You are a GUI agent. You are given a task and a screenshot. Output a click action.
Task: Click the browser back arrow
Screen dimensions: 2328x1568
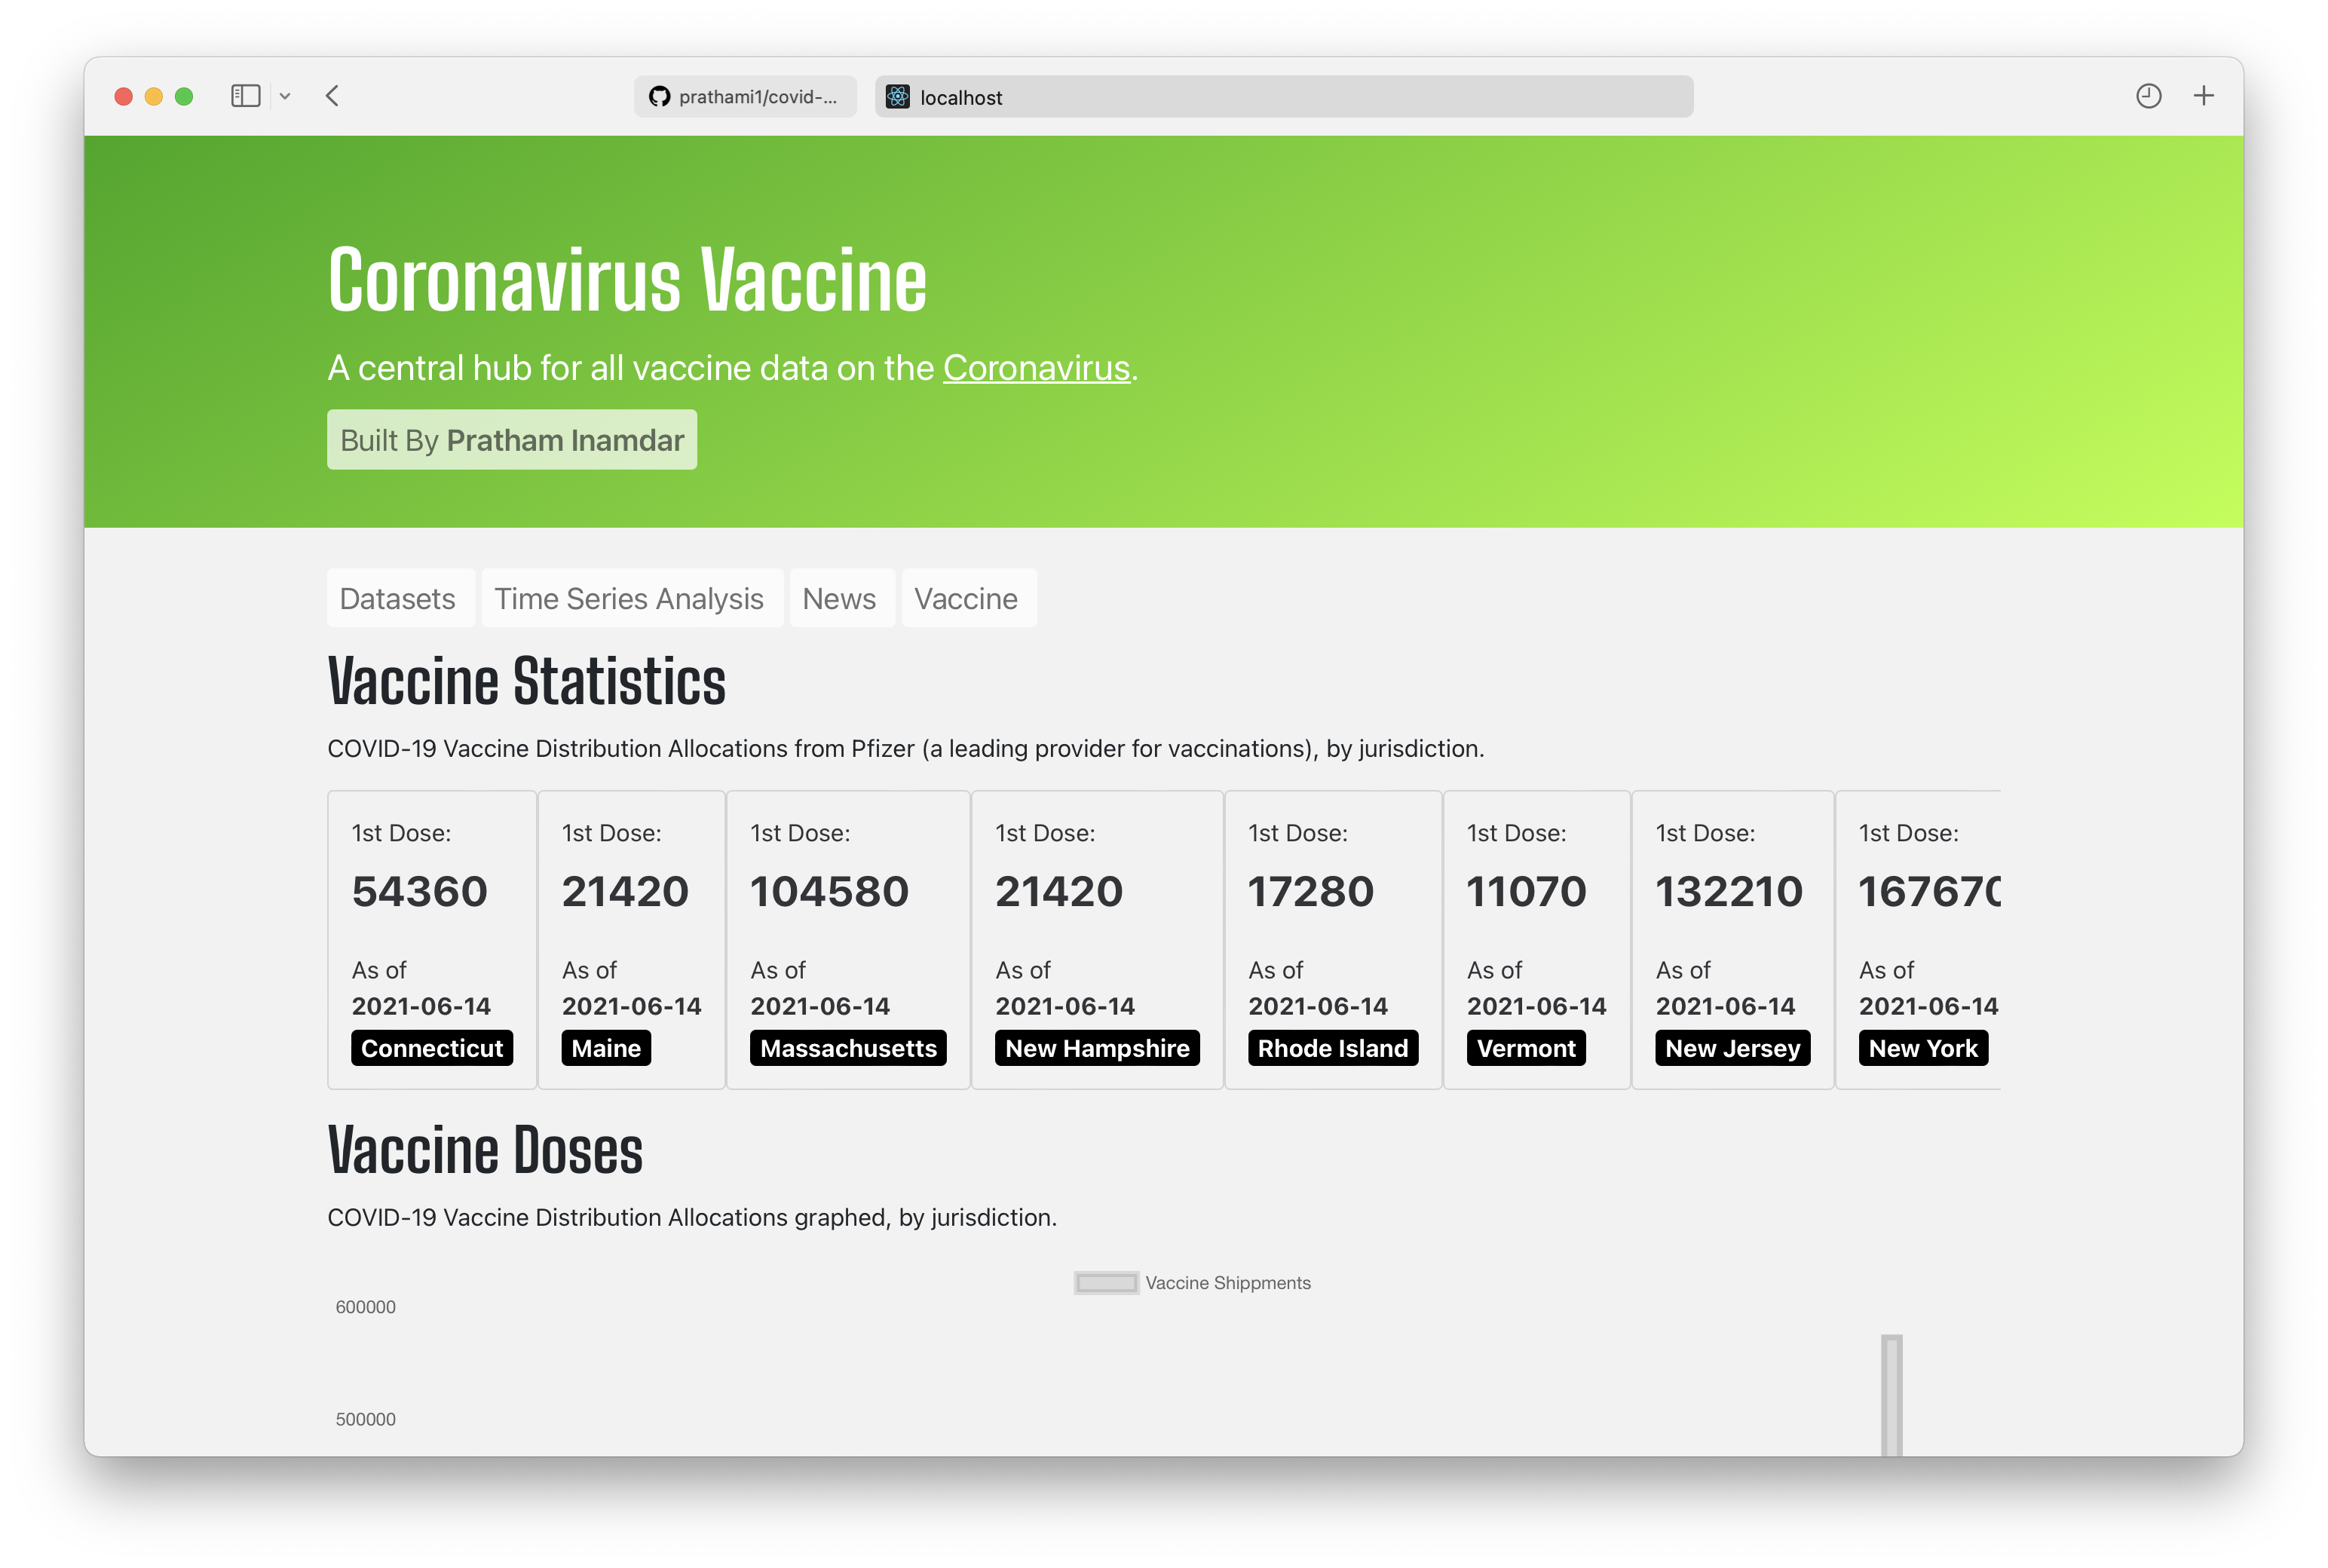click(333, 96)
